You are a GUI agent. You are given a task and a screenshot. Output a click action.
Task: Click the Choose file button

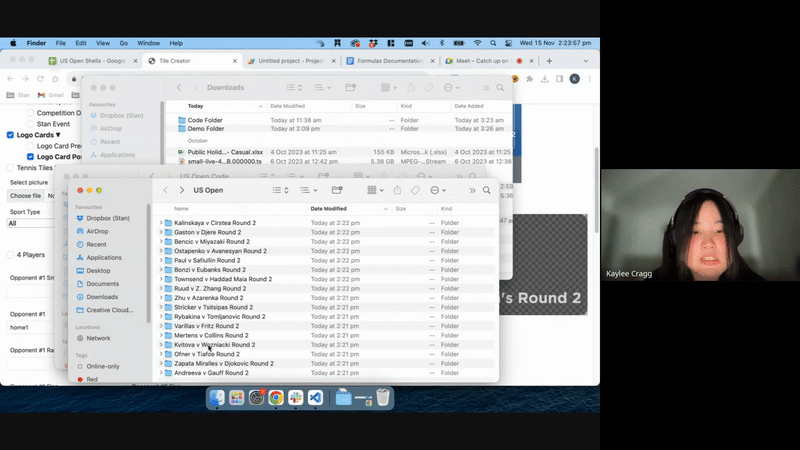click(x=25, y=196)
